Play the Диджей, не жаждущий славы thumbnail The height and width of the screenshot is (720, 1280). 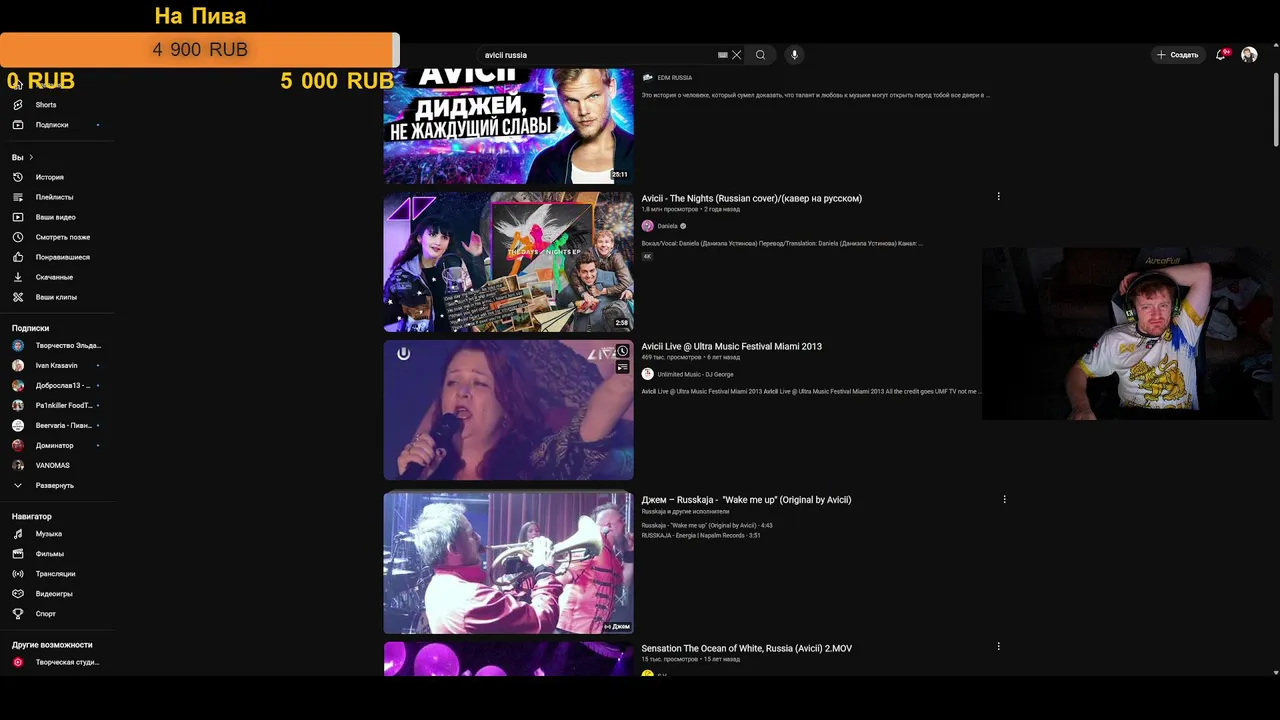(508, 126)
